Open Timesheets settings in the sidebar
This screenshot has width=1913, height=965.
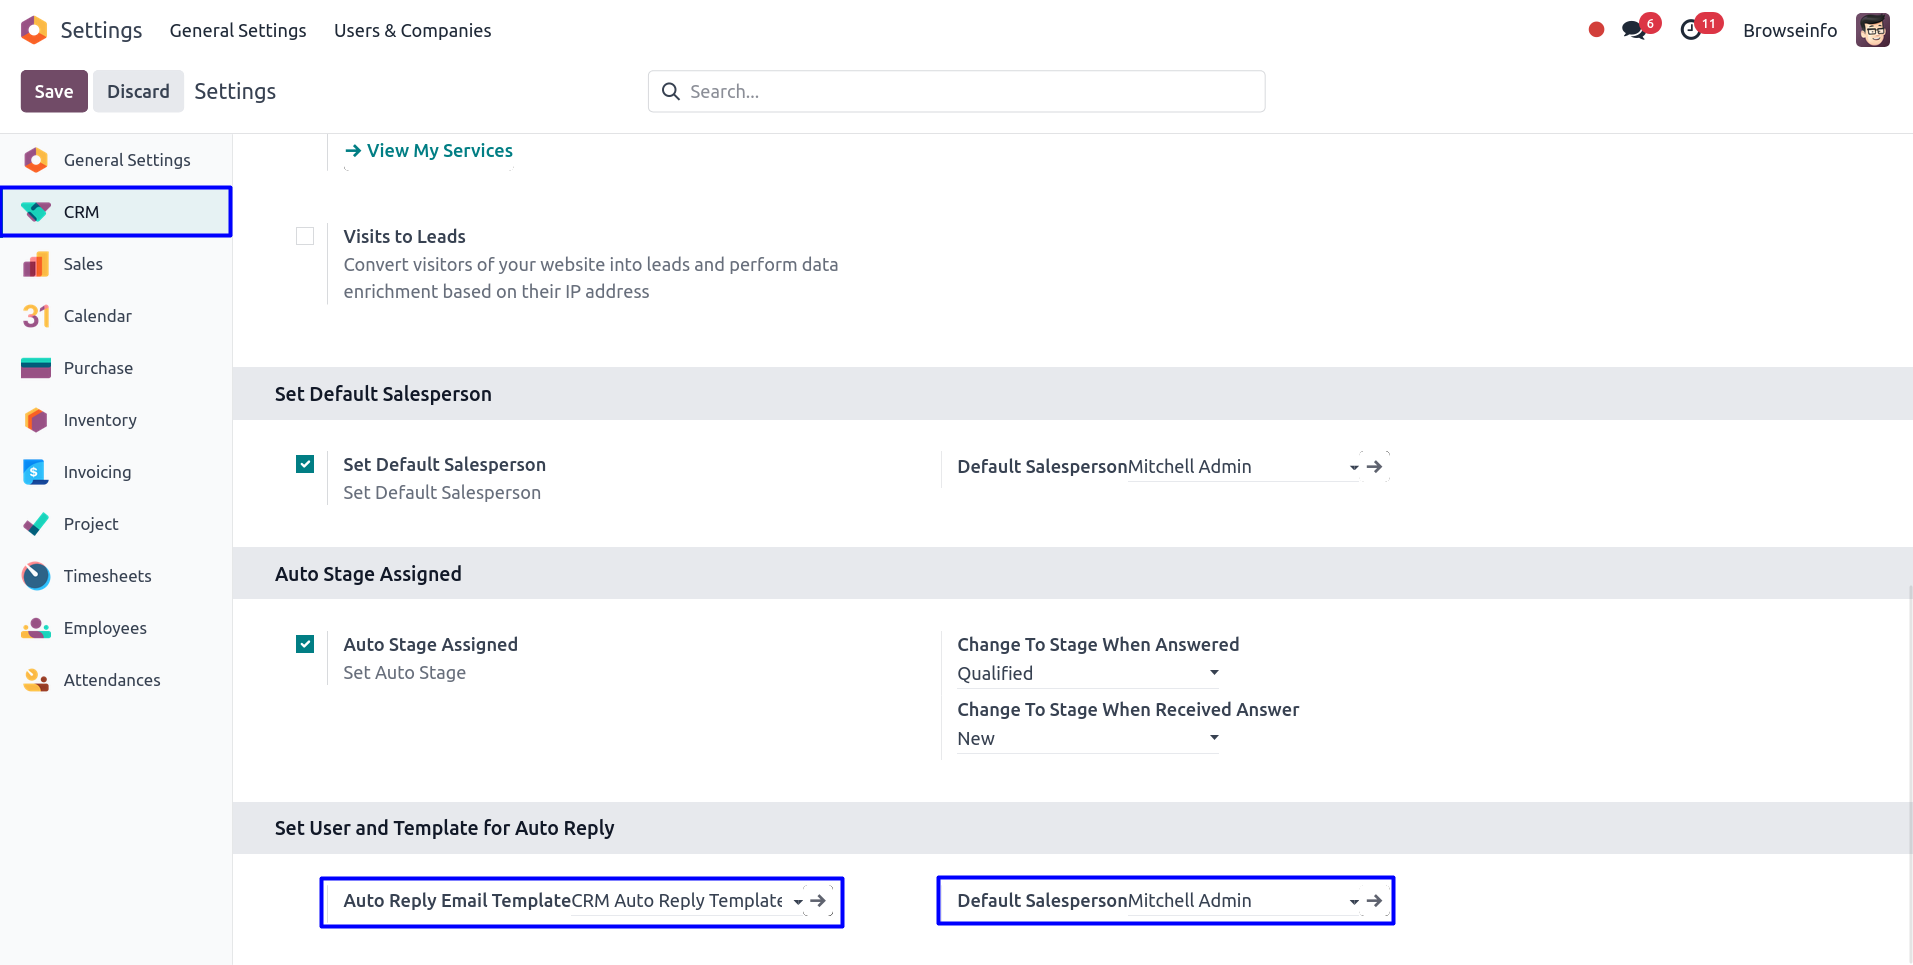click(107, 576)
